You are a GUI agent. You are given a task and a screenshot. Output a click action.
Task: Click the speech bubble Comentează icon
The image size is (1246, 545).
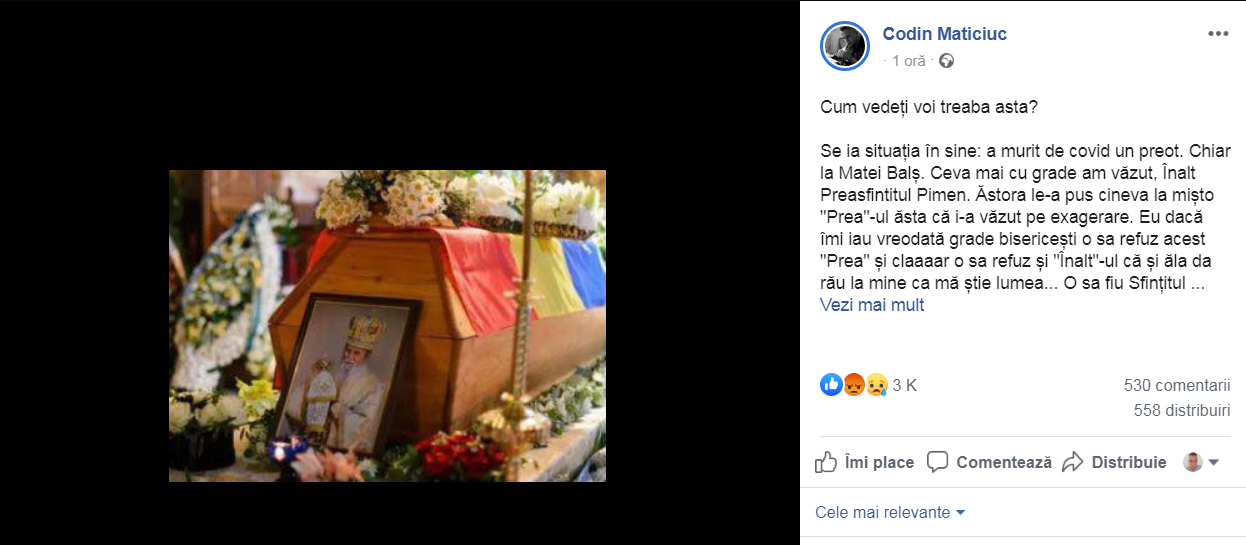937,462
